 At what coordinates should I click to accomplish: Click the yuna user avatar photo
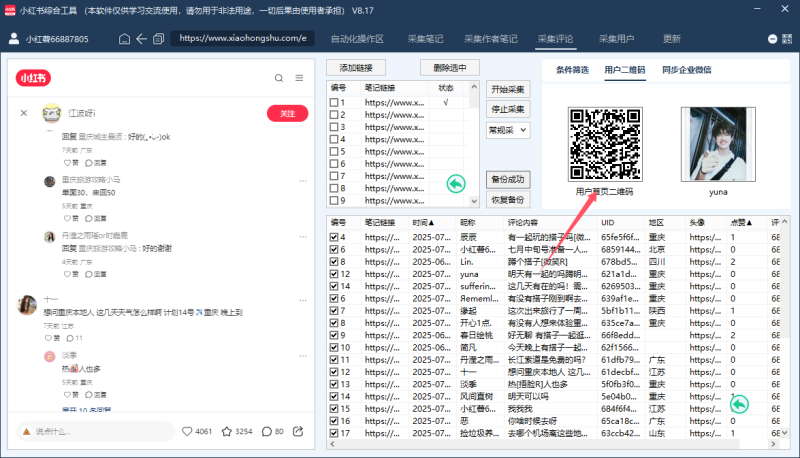point(718,144)
